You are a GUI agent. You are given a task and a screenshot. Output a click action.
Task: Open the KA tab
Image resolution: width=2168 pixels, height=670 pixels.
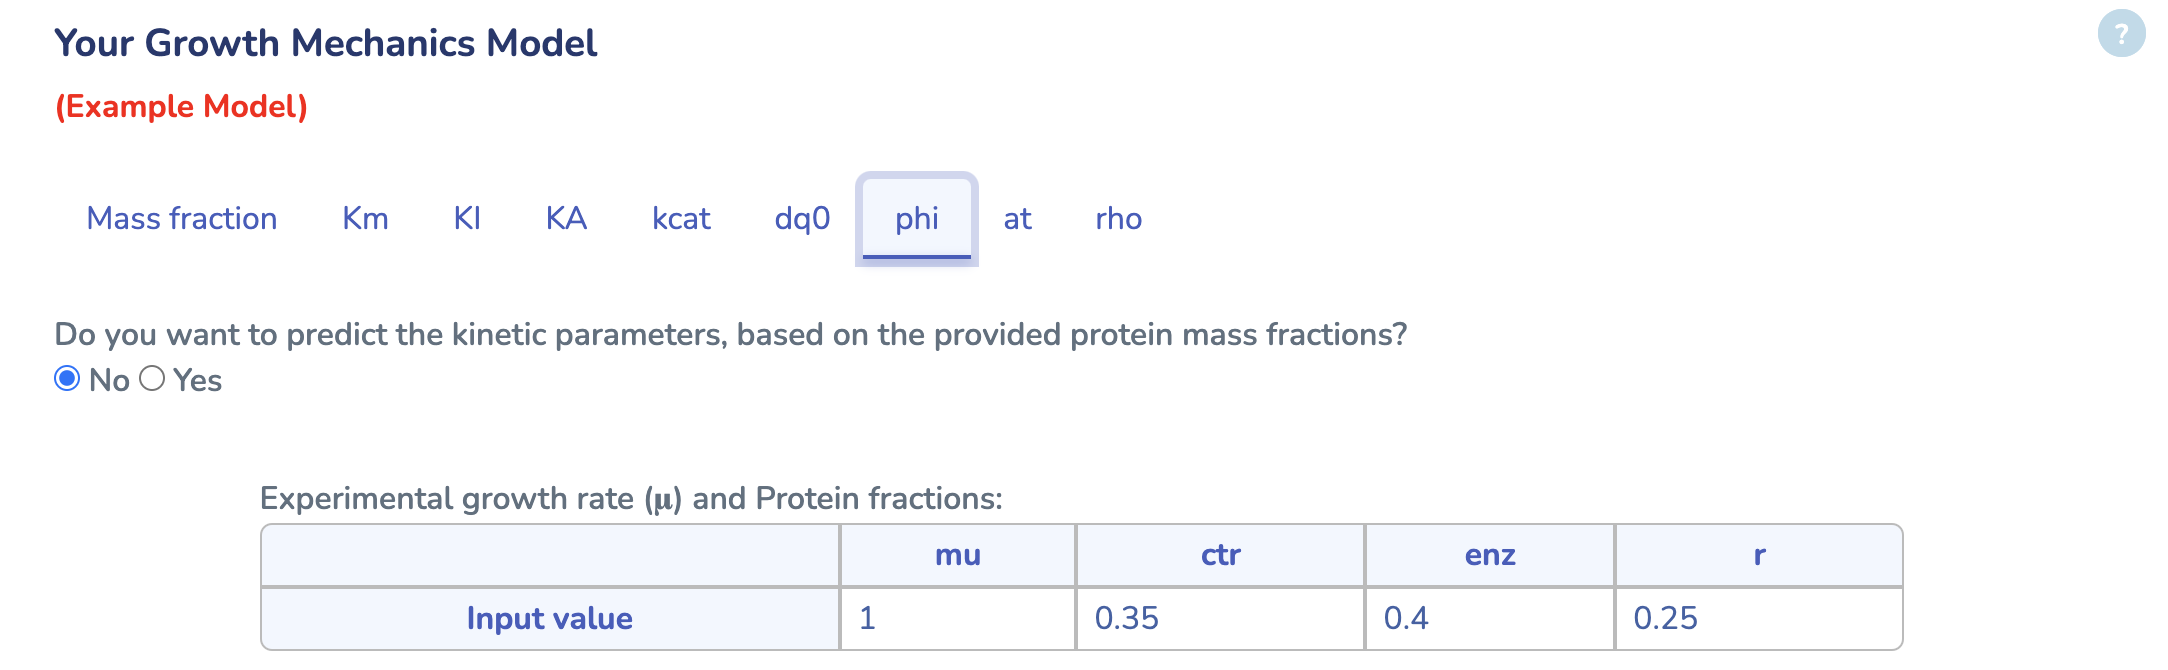tap(565, 219)
